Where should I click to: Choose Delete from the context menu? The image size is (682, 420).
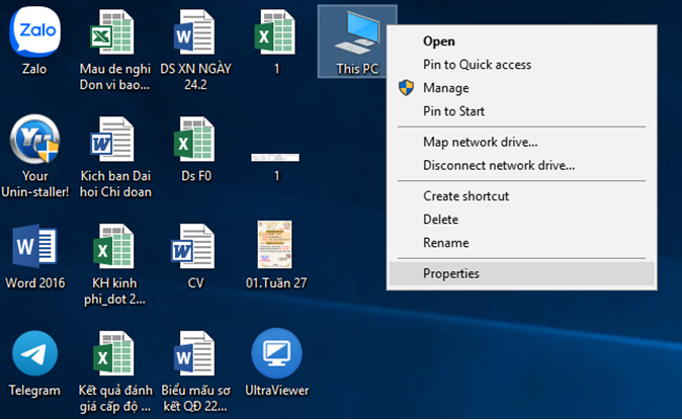coord(522,220)
